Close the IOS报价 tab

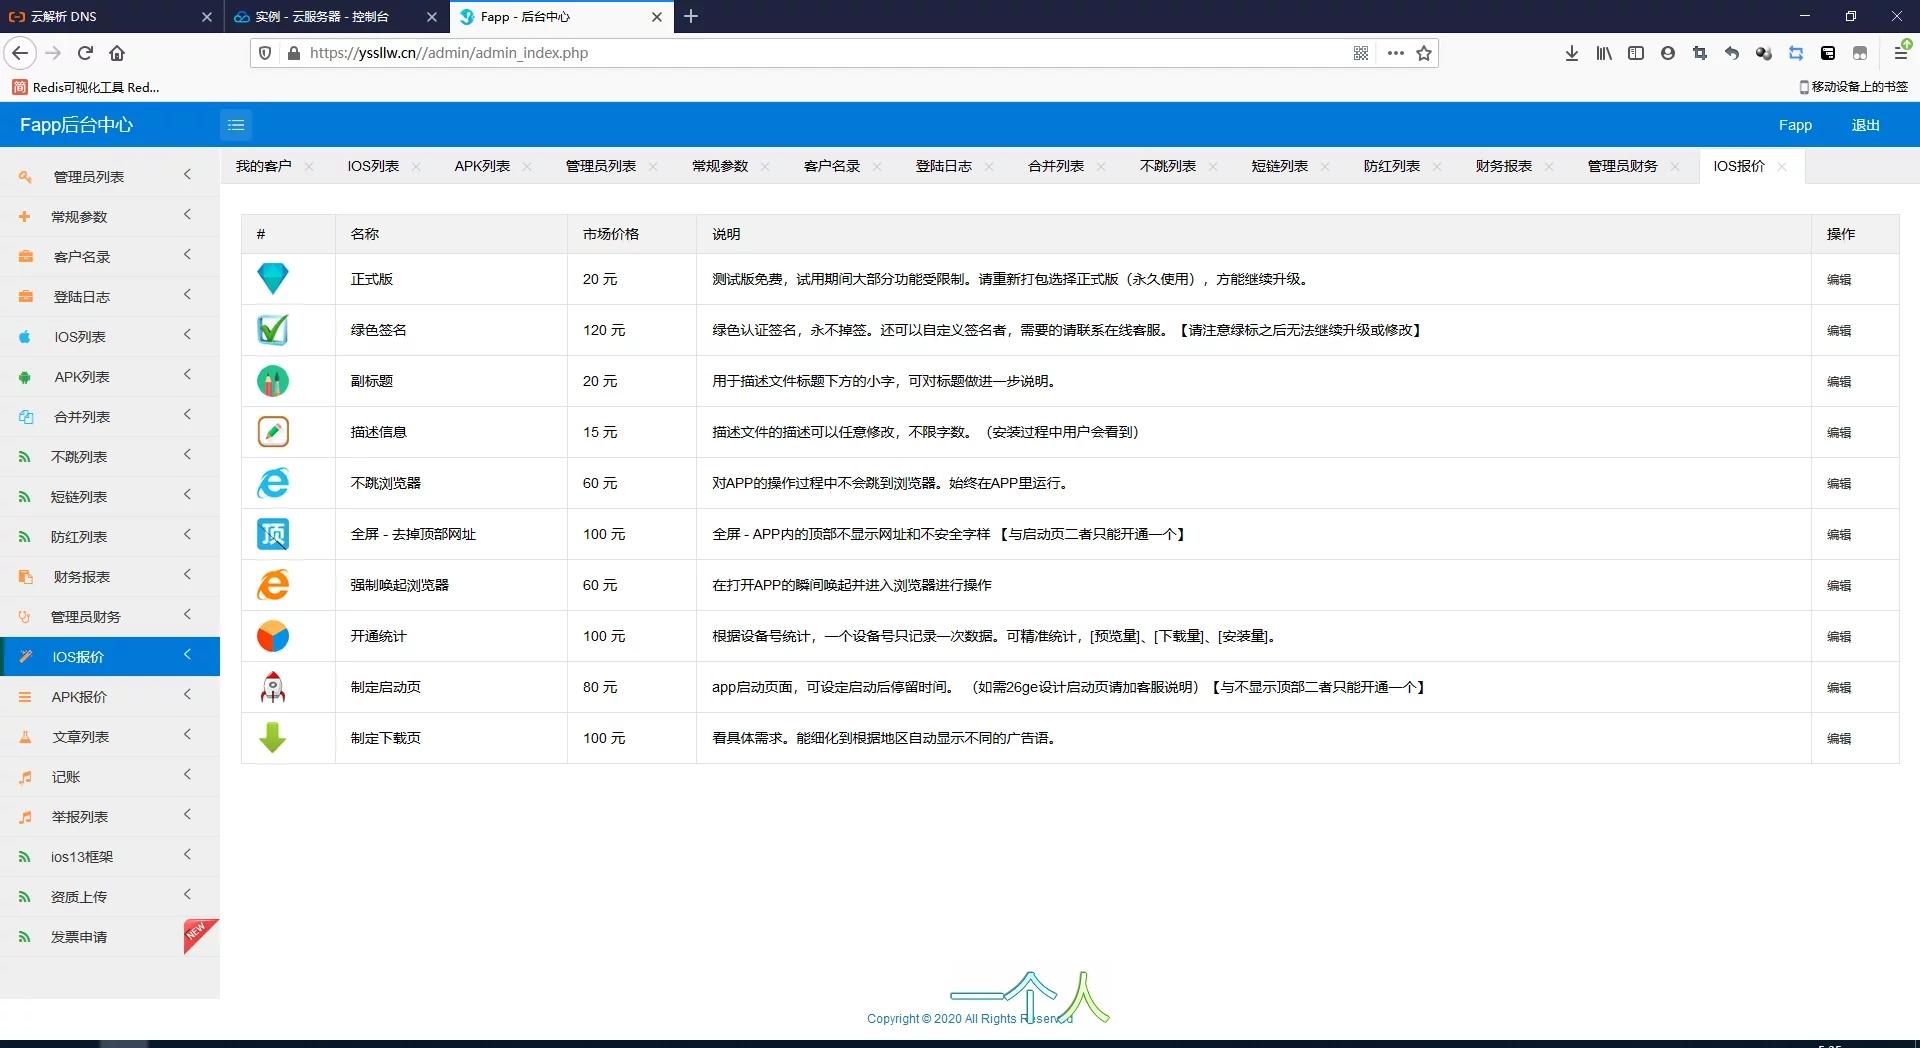pos(1782,167)
